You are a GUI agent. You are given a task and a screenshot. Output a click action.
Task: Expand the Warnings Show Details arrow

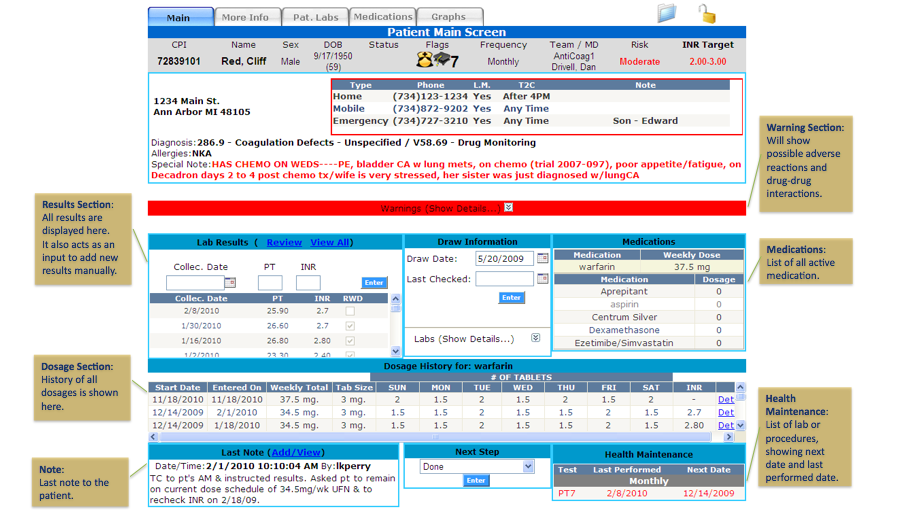509,207
